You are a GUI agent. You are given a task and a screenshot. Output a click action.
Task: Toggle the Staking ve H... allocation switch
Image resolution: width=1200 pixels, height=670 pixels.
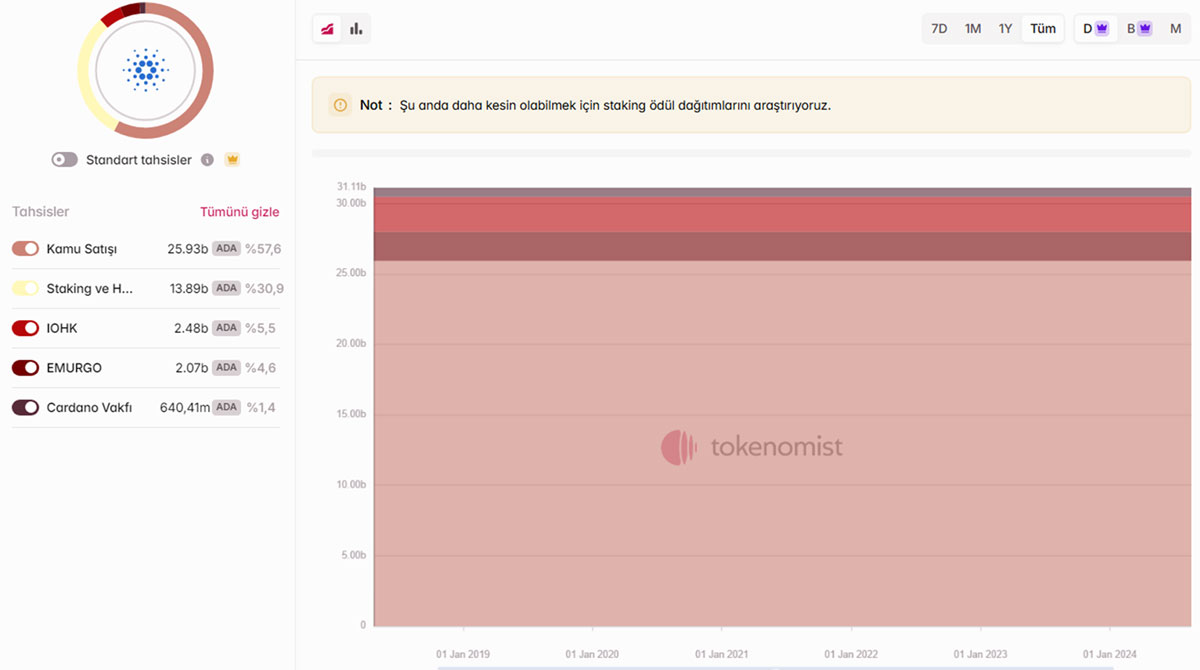25,288
